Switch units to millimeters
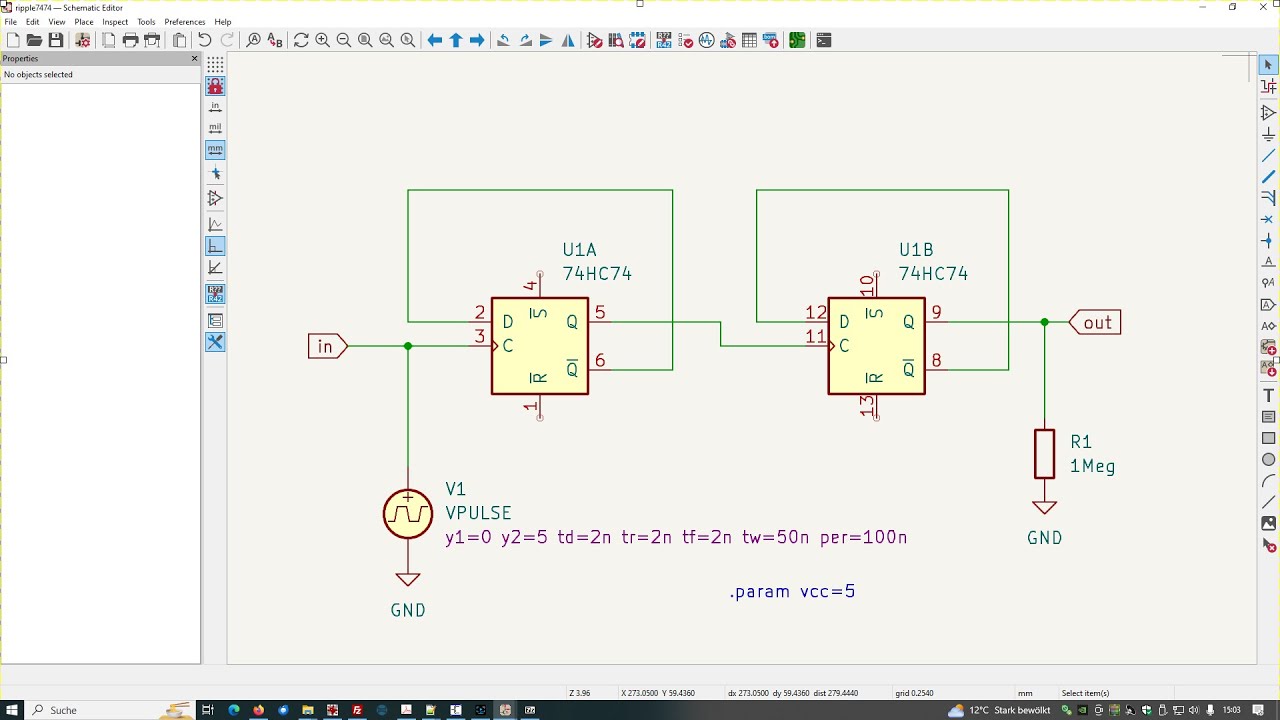The width and height of the screenshot is (1280, 720). point(215,150)
